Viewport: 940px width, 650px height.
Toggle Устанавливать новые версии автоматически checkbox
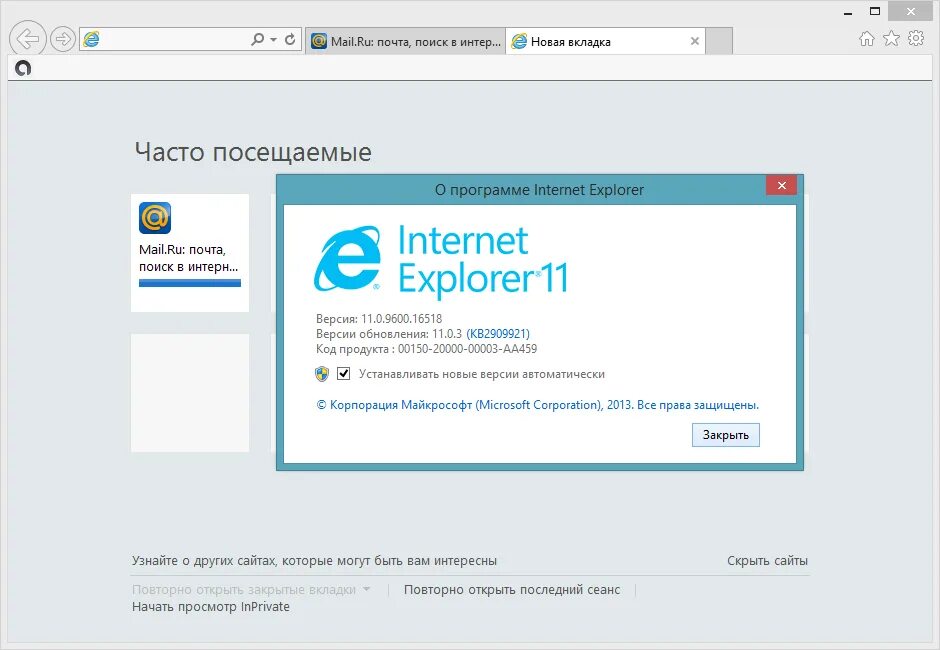(344, 374)
